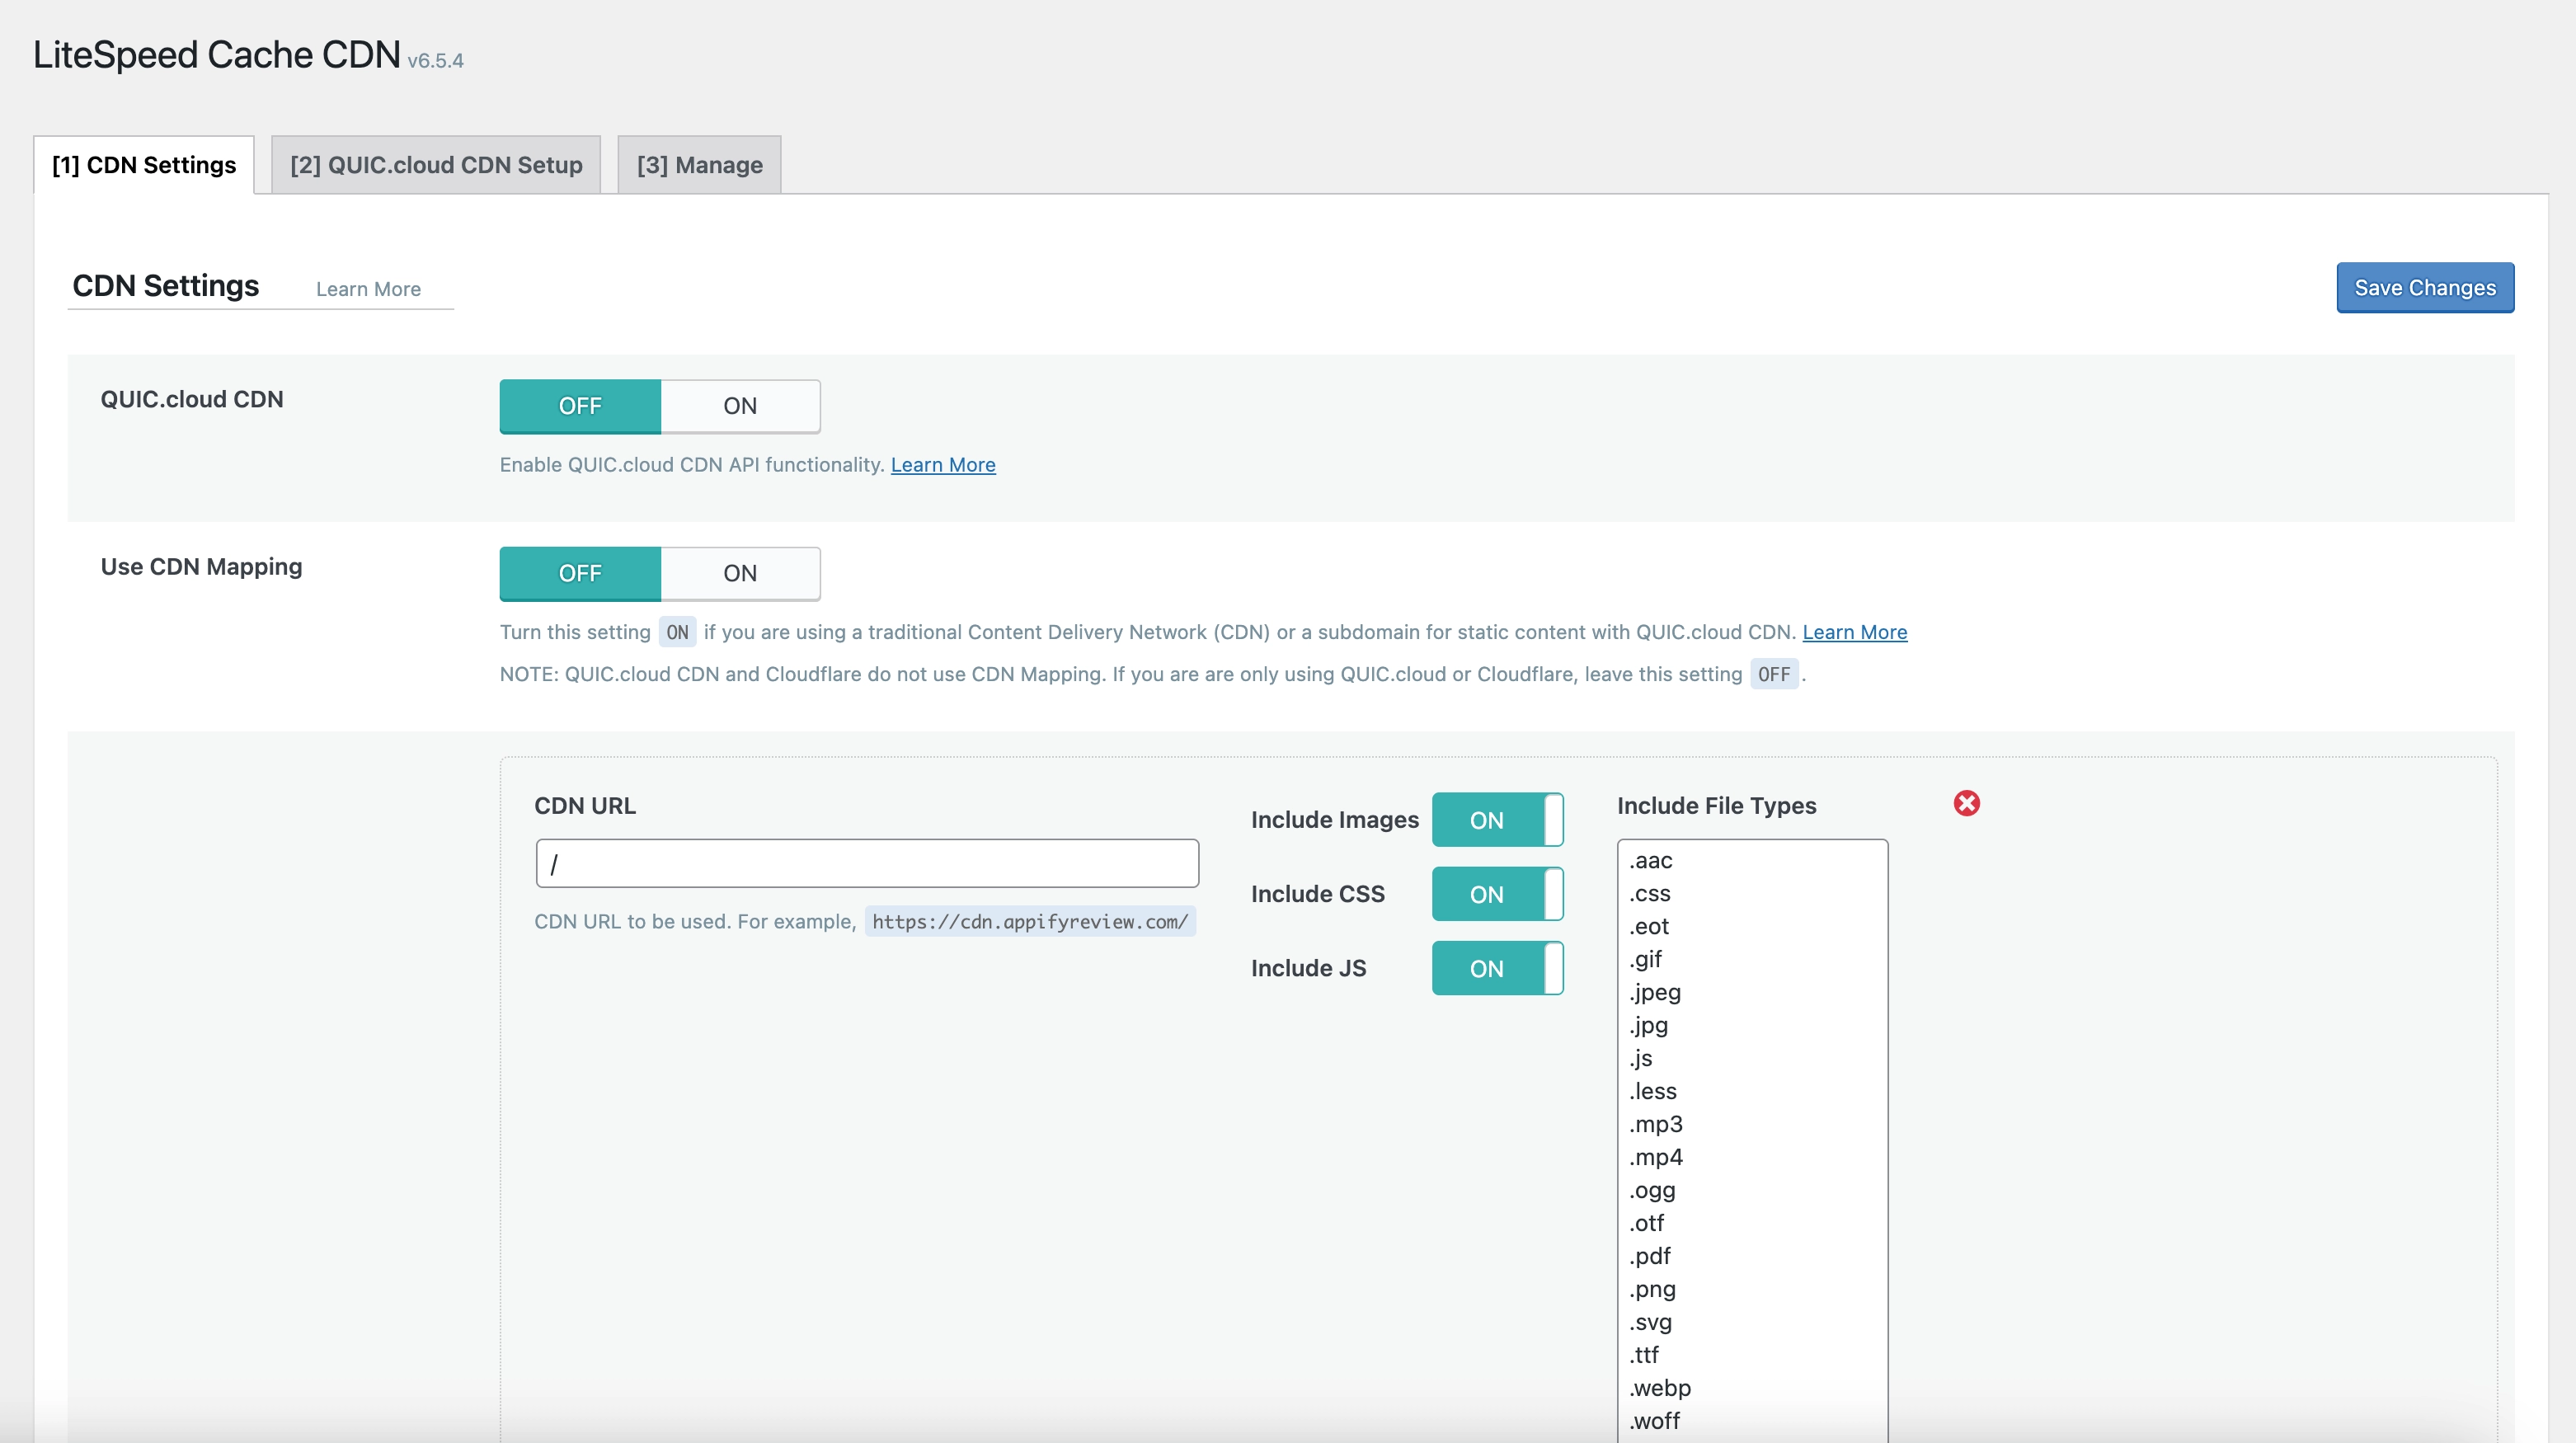Screen dimensions: 2576x1443
Task: Click the .otf file type entry
Action: click(1646, 1224)
